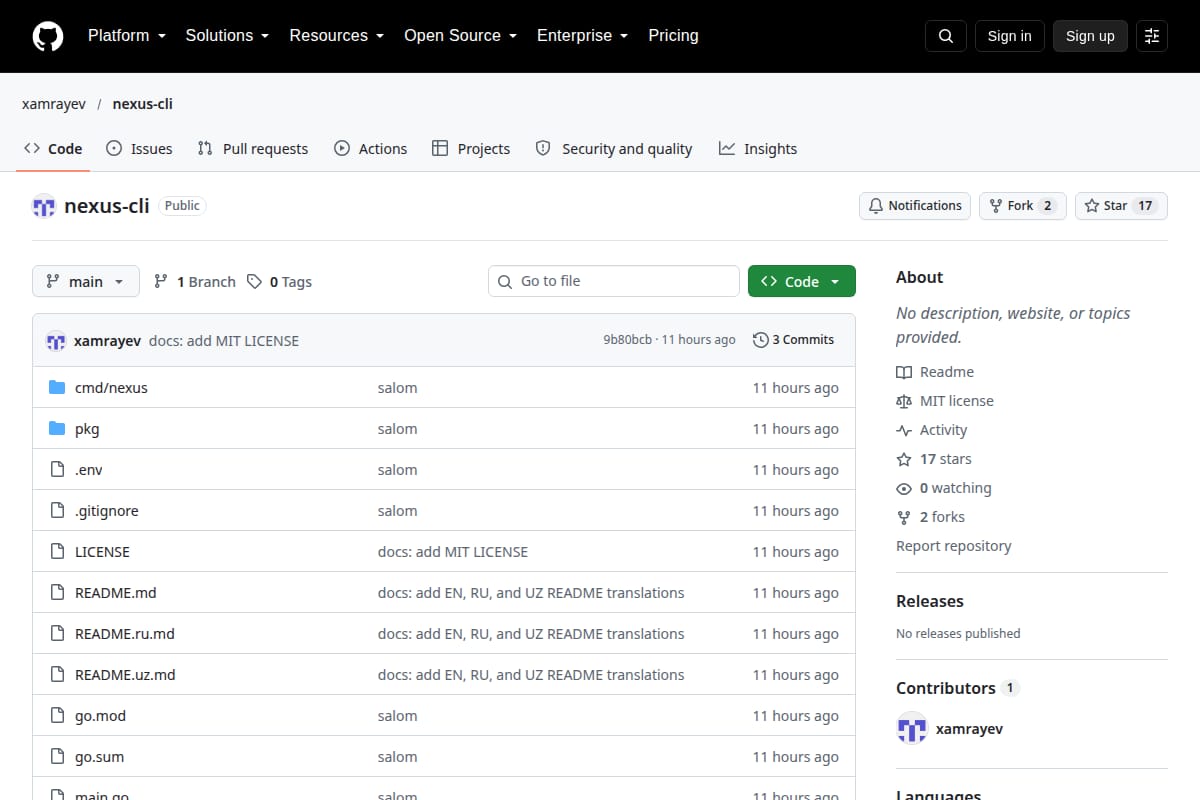Click the fork icon beside 2 forks

tap(904, 517)
